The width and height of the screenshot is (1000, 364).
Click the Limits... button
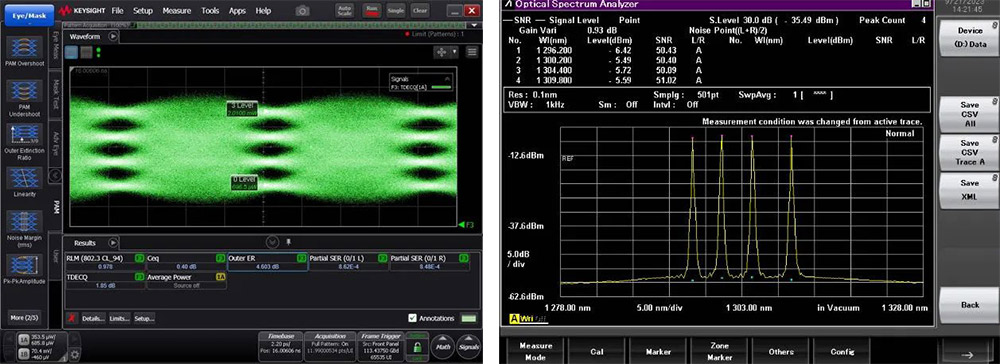pyautogui.click(x=120, y=318)
